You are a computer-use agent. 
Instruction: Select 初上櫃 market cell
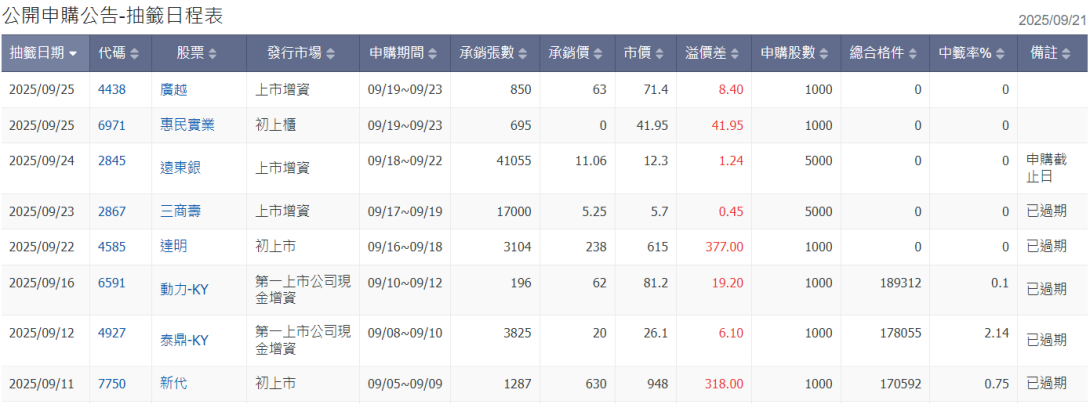click(x=275, y=125)
